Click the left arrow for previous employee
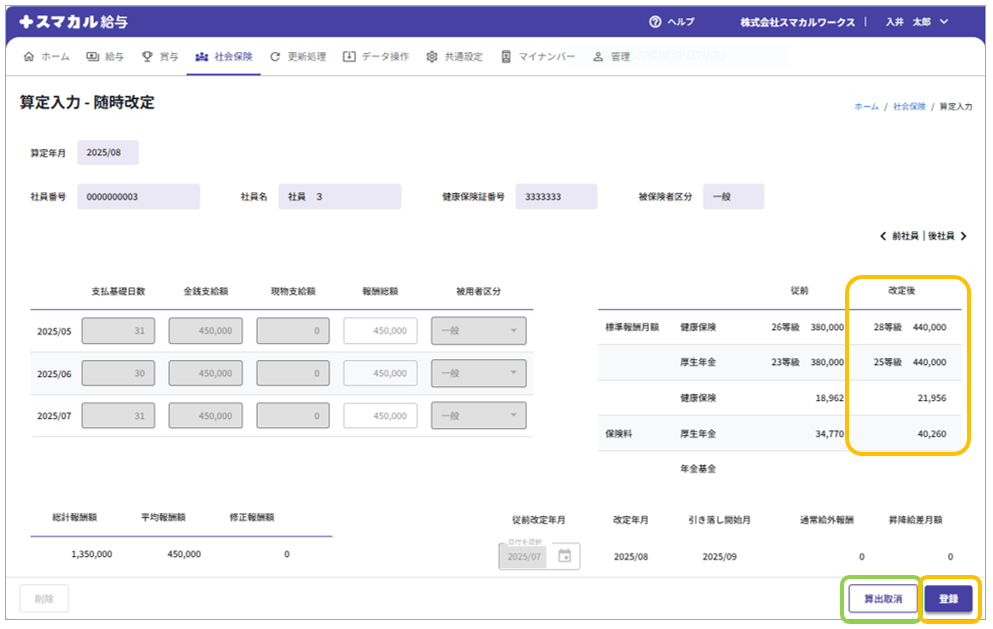Viewport: 993px width, 629px height. click(883, 236)
